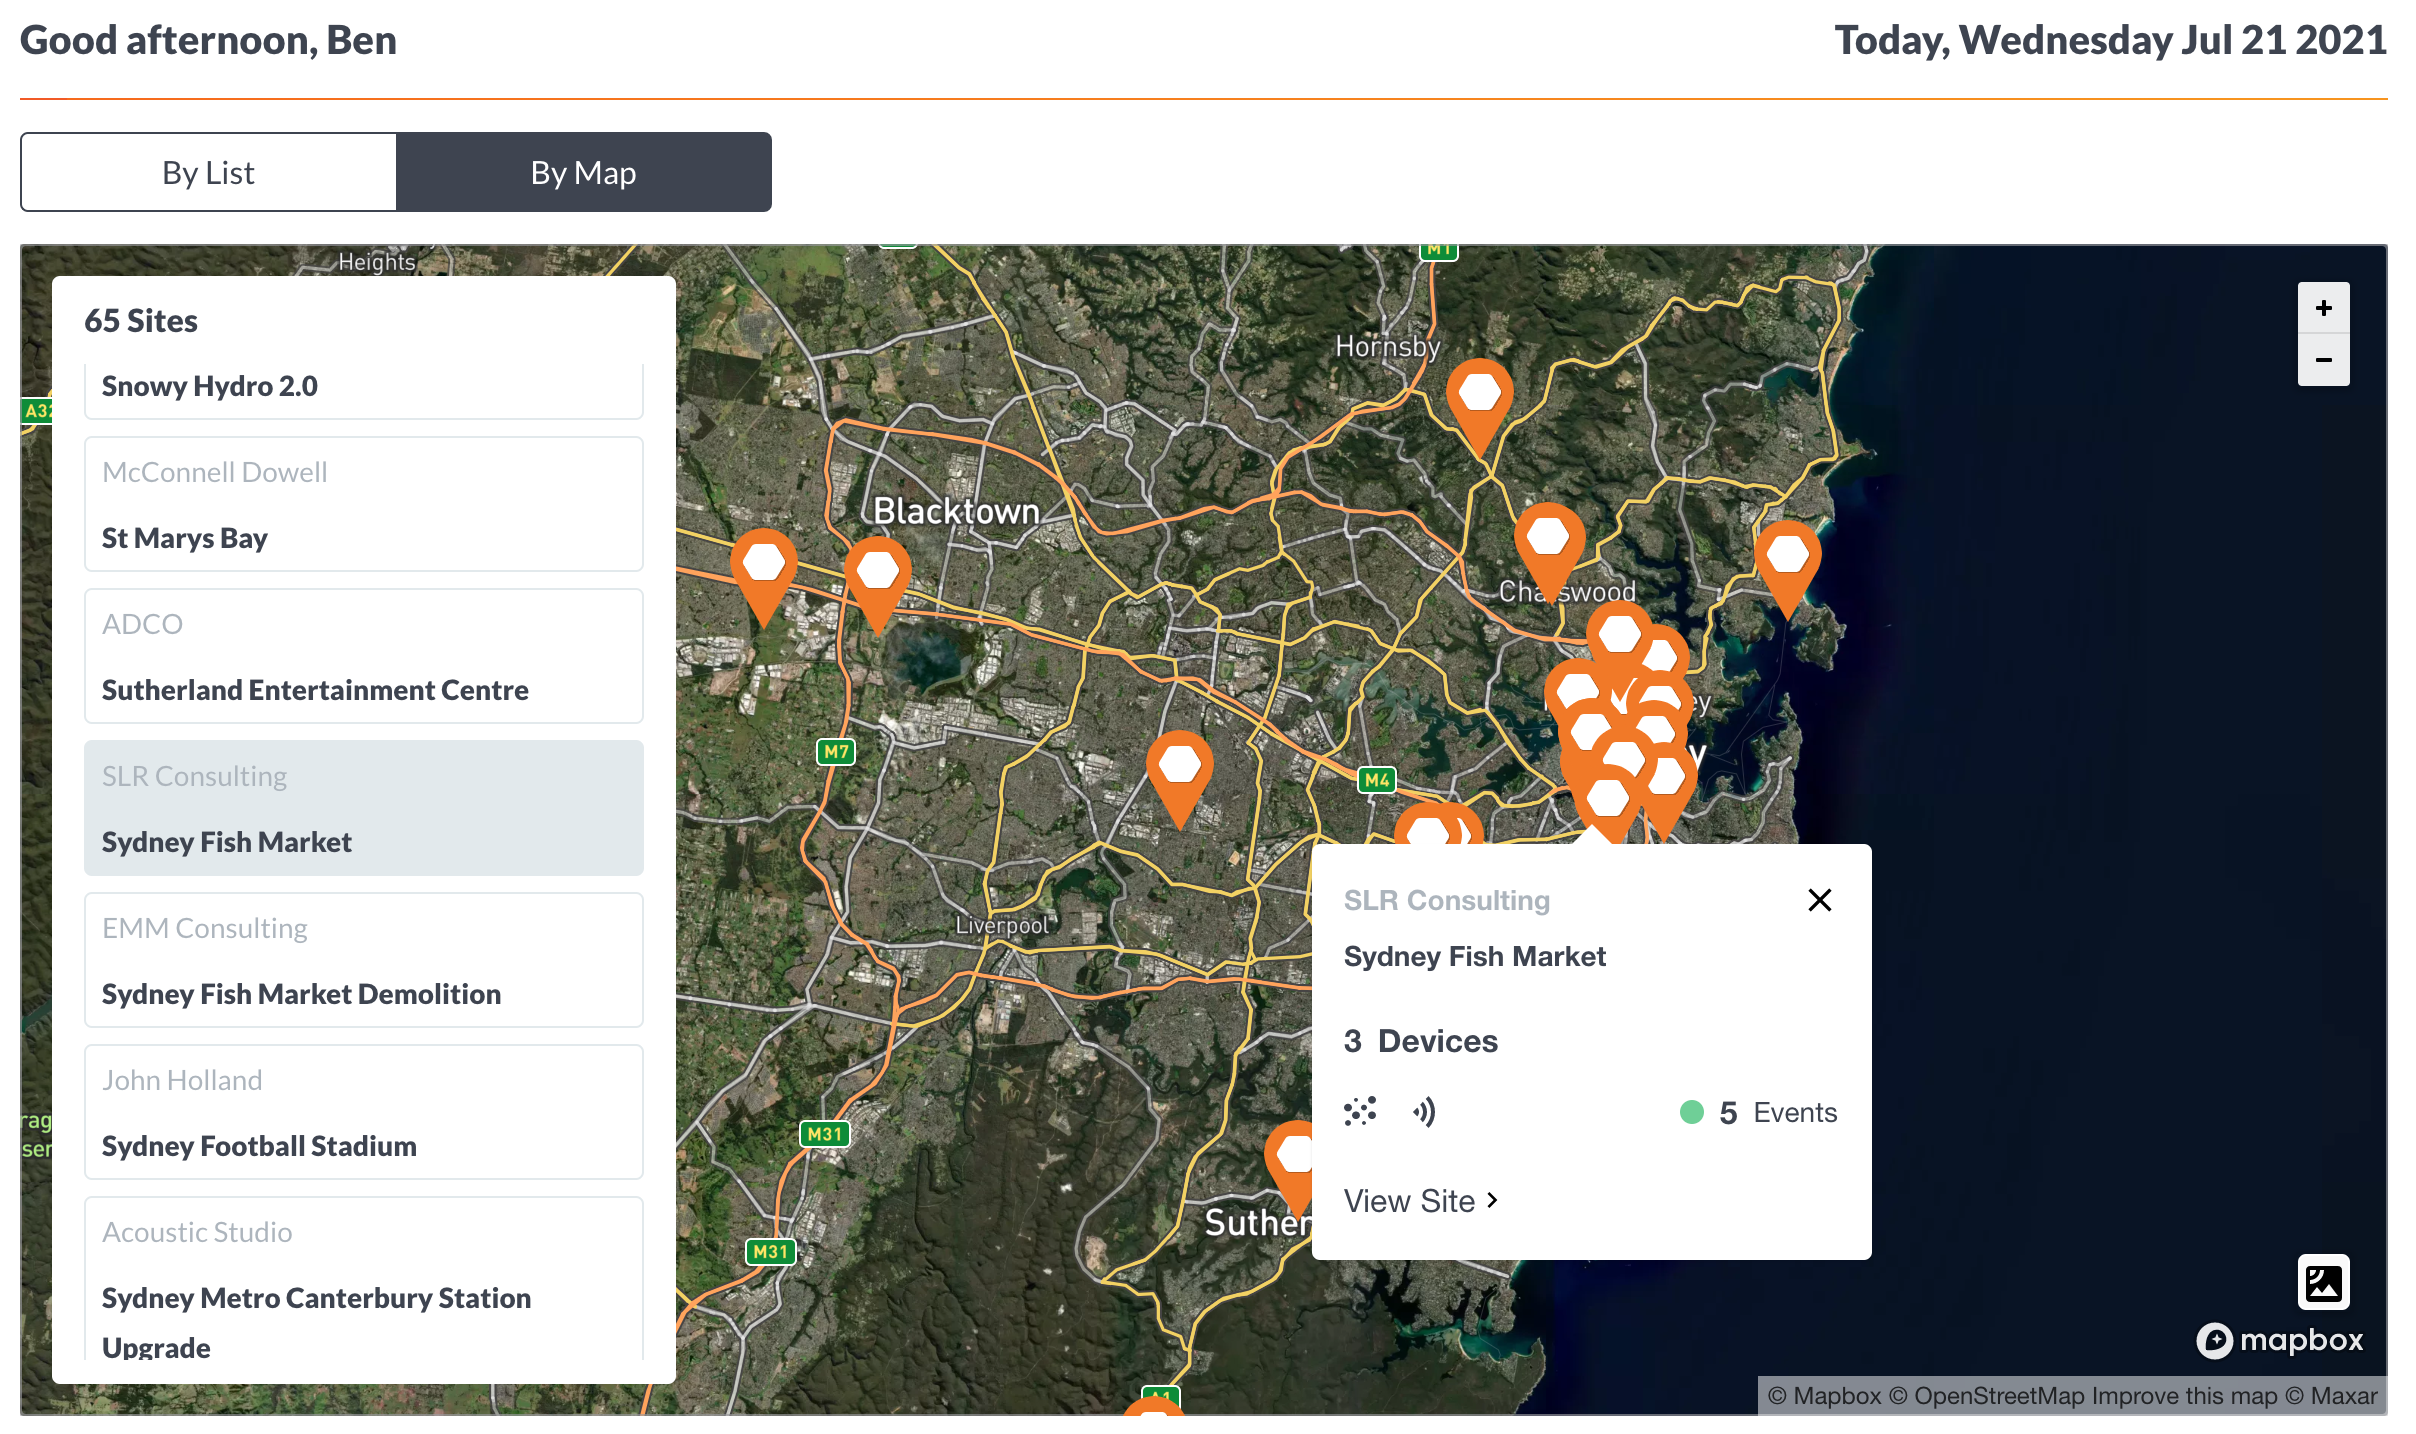This screenshot has height=1434, width=2416.
Task: Click the 65 Sites heading
Action: pyautogui.click(x=141, y=321)
